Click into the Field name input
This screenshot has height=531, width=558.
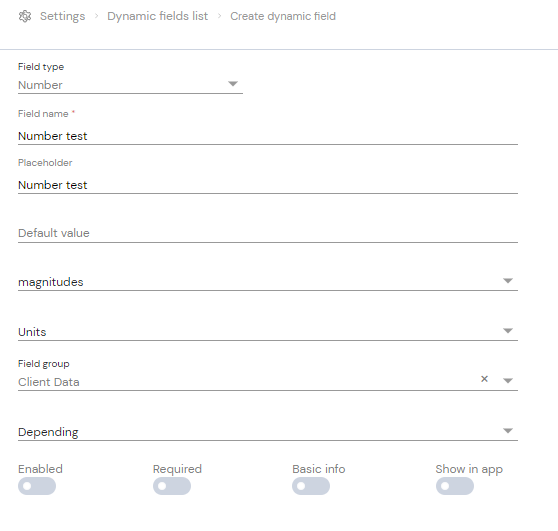[268, 136]
